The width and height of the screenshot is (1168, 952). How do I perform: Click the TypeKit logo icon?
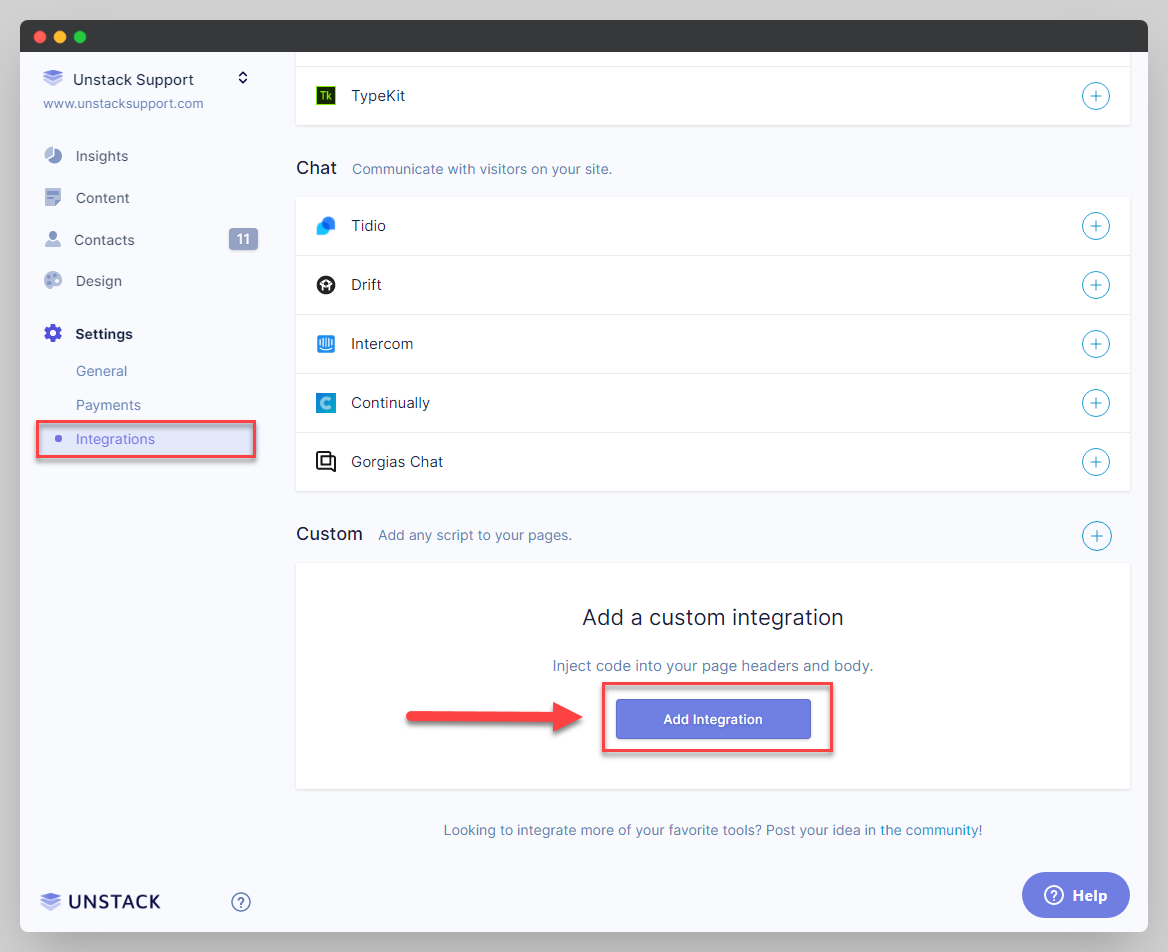325,95
